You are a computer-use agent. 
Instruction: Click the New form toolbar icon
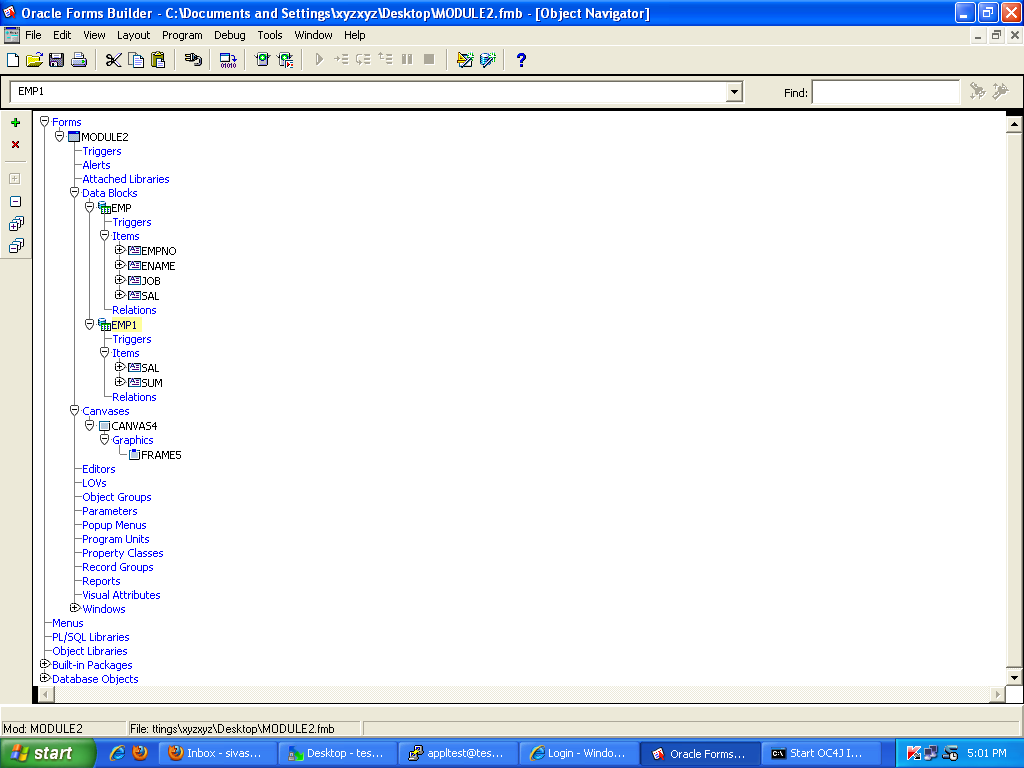click(12, 60)
